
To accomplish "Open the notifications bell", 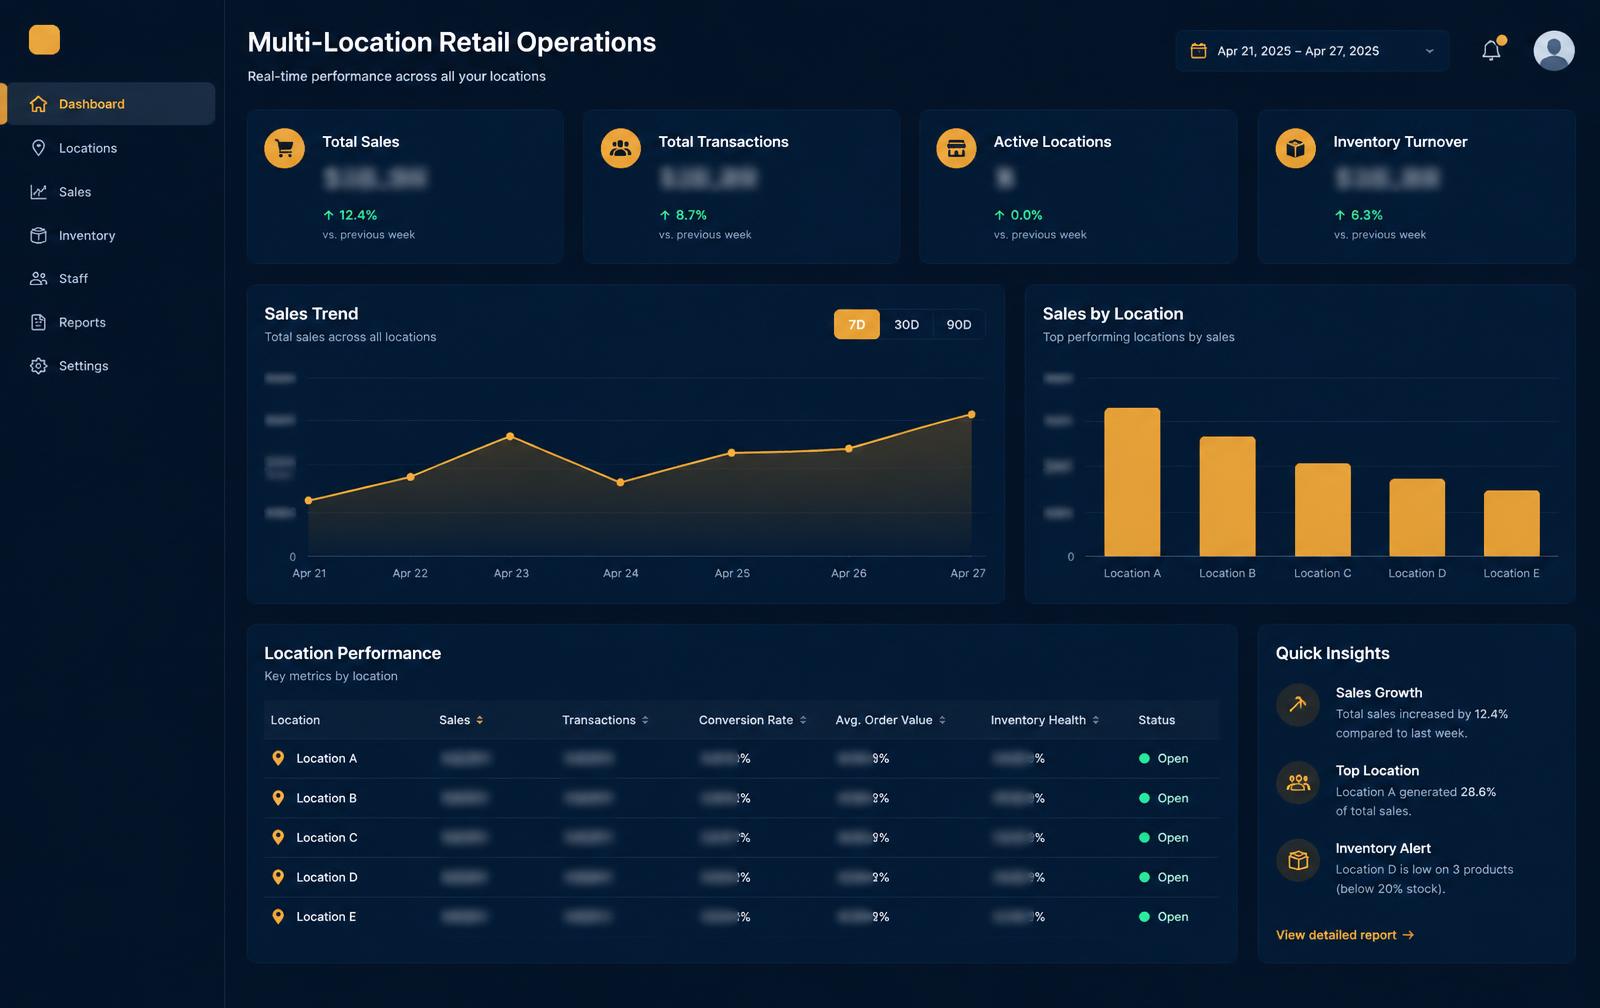I will [1491, 50].
